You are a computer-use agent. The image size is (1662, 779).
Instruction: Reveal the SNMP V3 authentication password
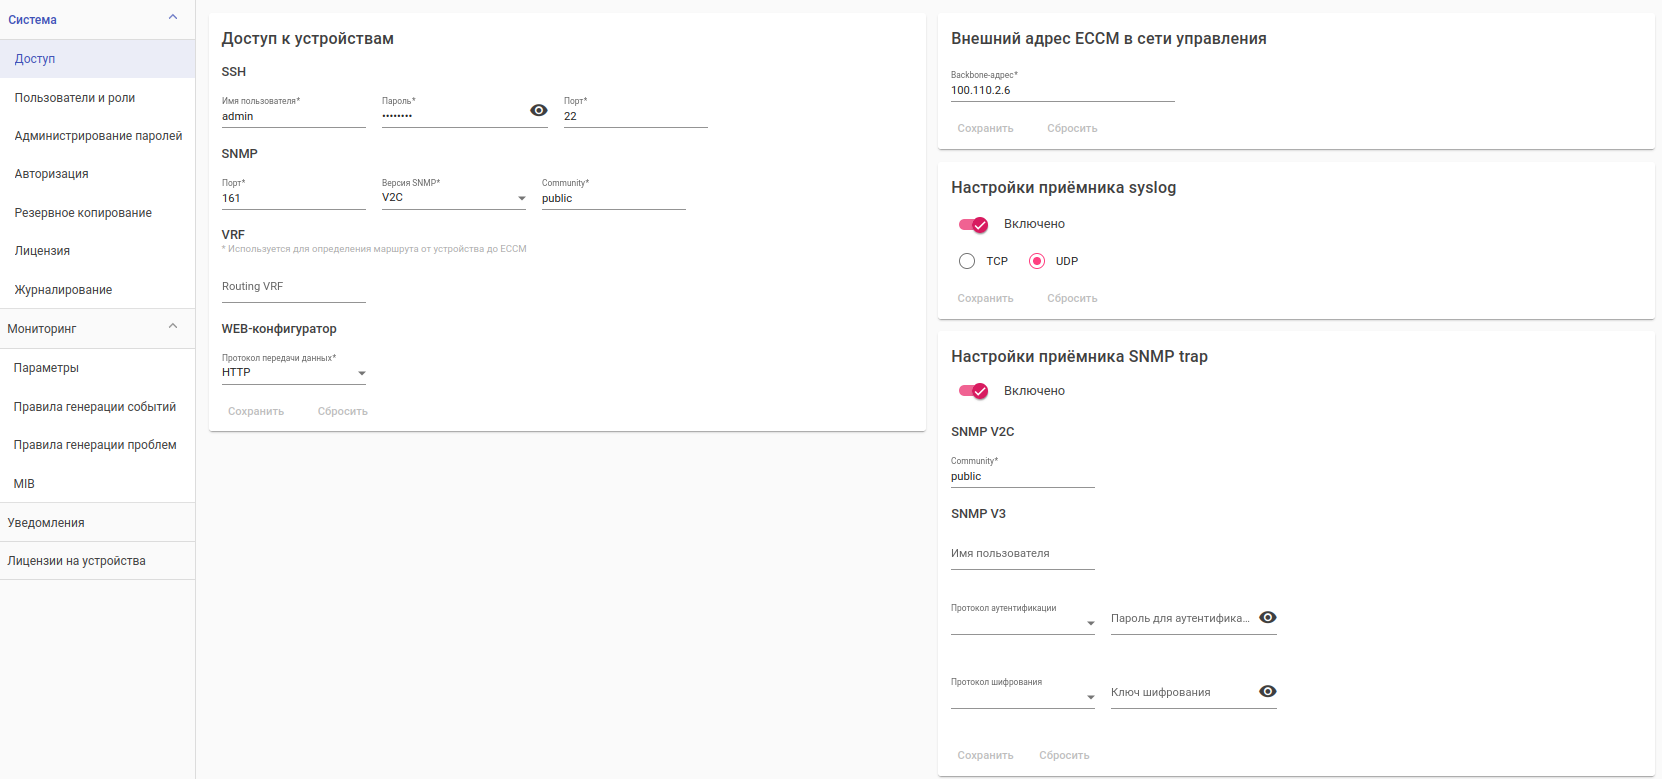click(x=1268, y=618)
